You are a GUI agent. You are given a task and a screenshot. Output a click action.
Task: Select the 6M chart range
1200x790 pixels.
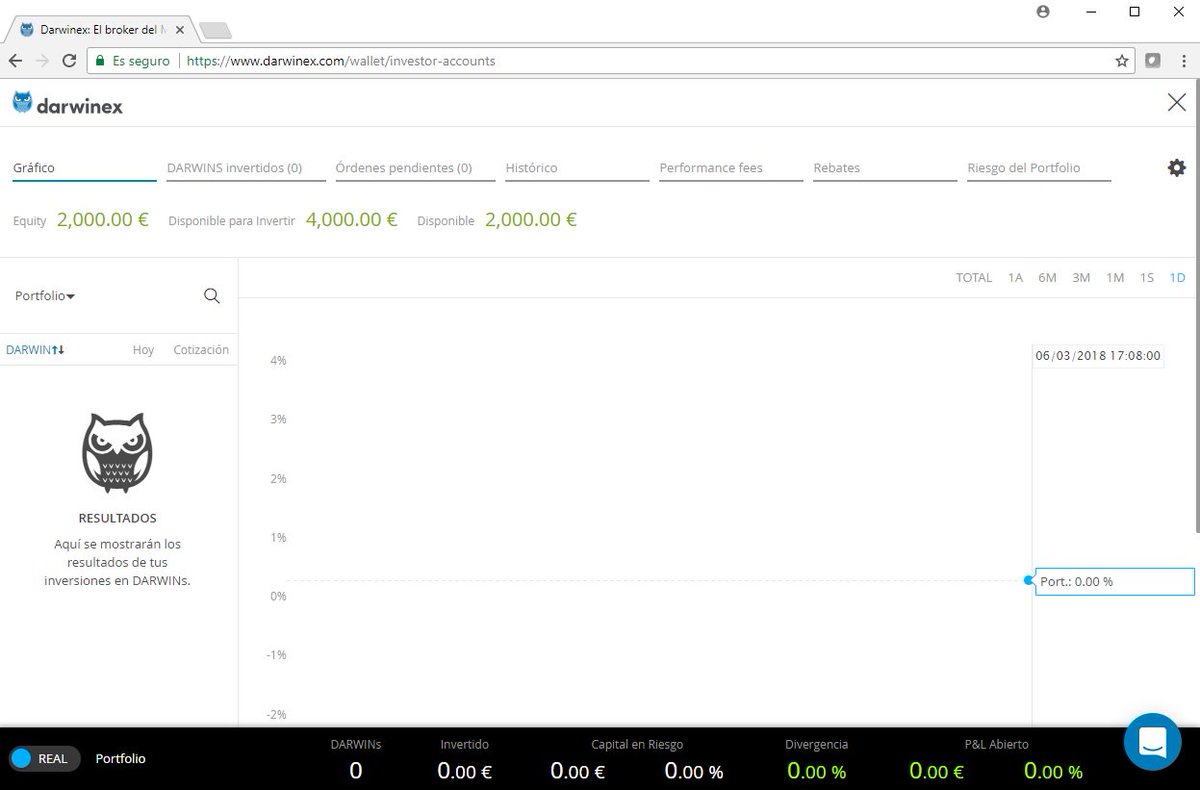[1047, 278]
